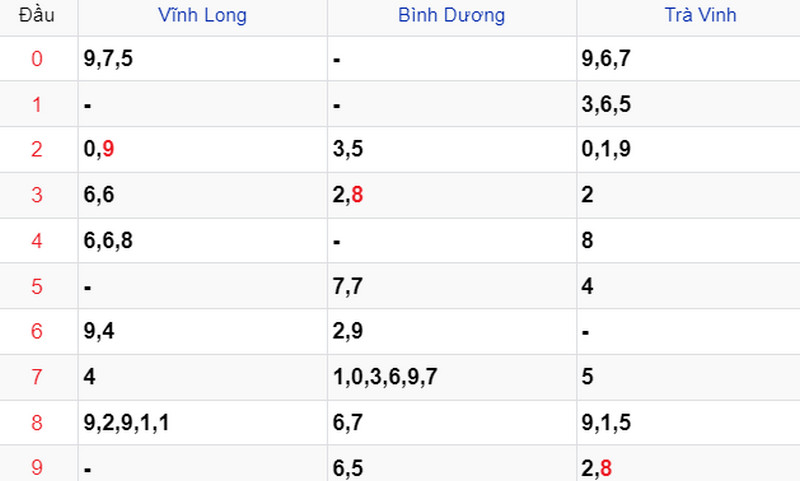Select row head number 0
Screen dimensions: 800x481
pos(37,59)
